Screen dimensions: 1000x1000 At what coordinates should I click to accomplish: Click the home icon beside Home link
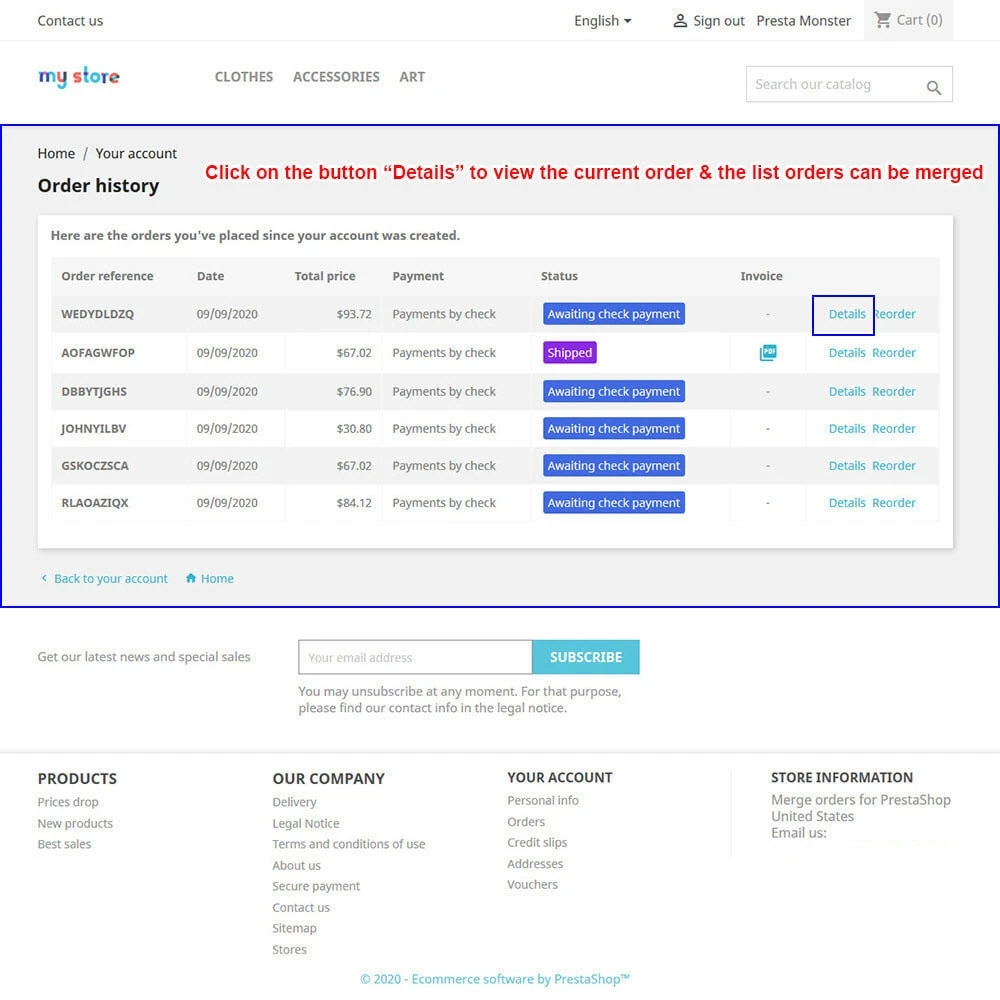tap(191, 578)
